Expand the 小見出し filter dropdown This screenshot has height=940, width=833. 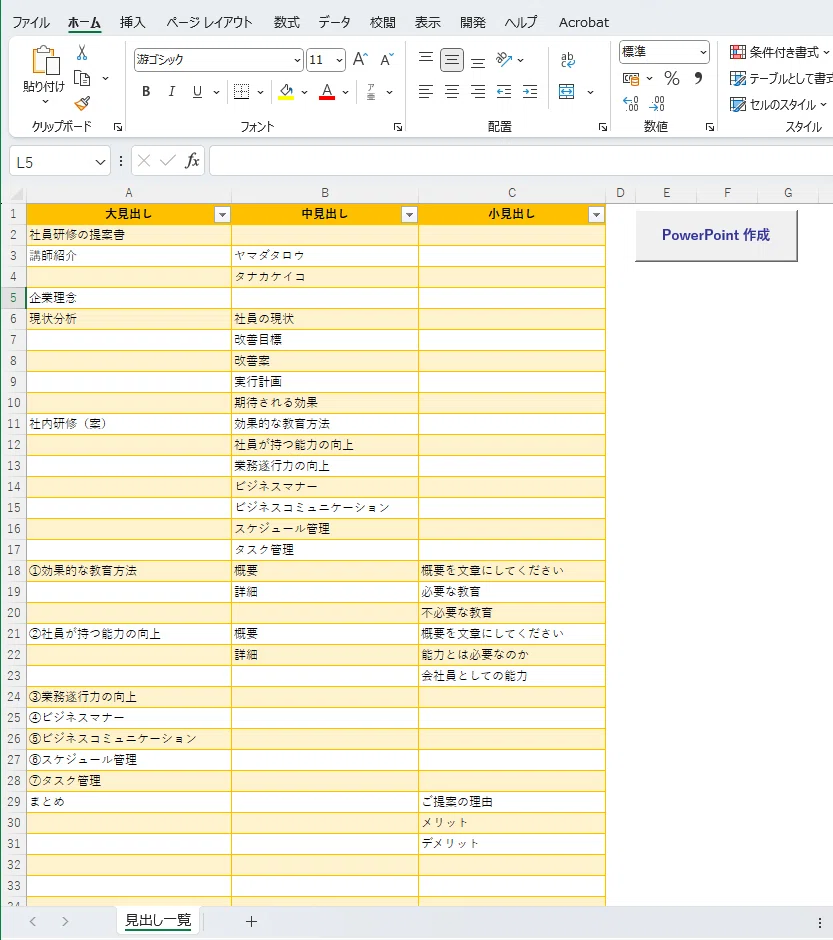coord(596,215)
